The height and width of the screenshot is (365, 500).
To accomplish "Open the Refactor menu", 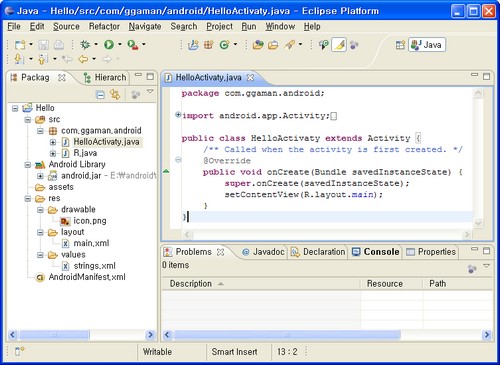I will (104, 26).
